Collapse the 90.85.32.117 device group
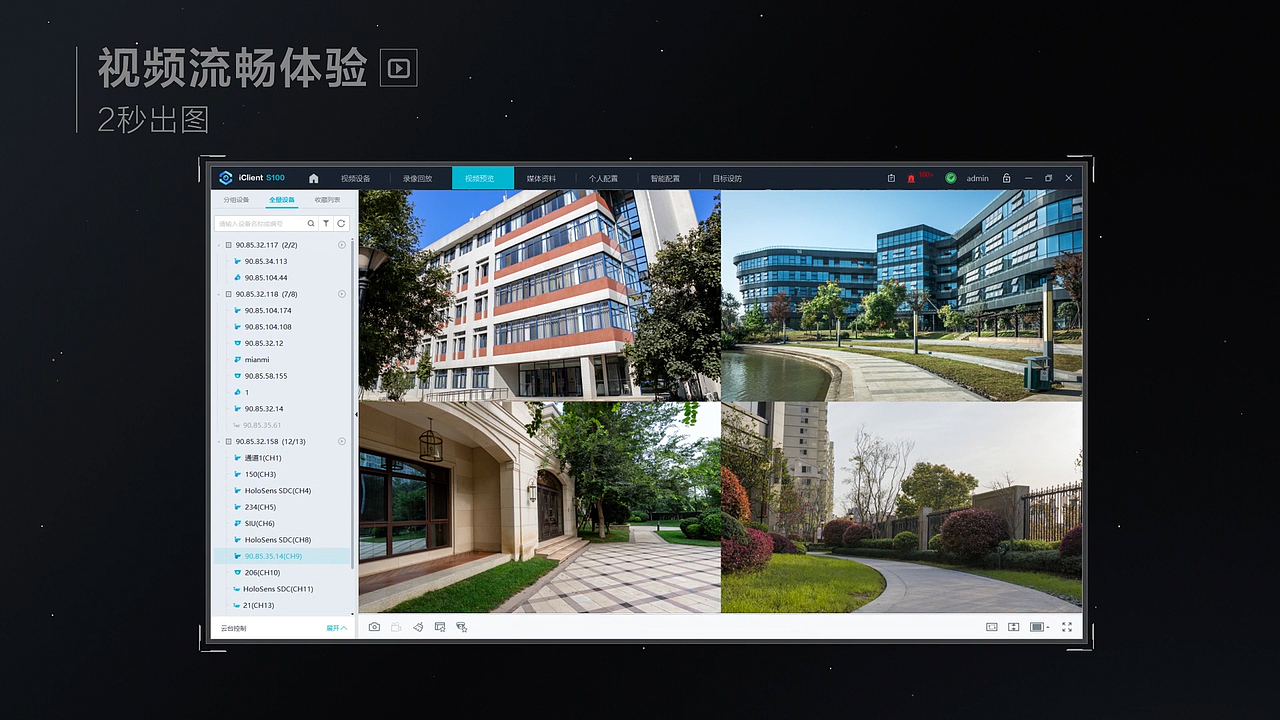Image resolution: width=1280 pixels, height=720 pixels. [x=219, y=245]
